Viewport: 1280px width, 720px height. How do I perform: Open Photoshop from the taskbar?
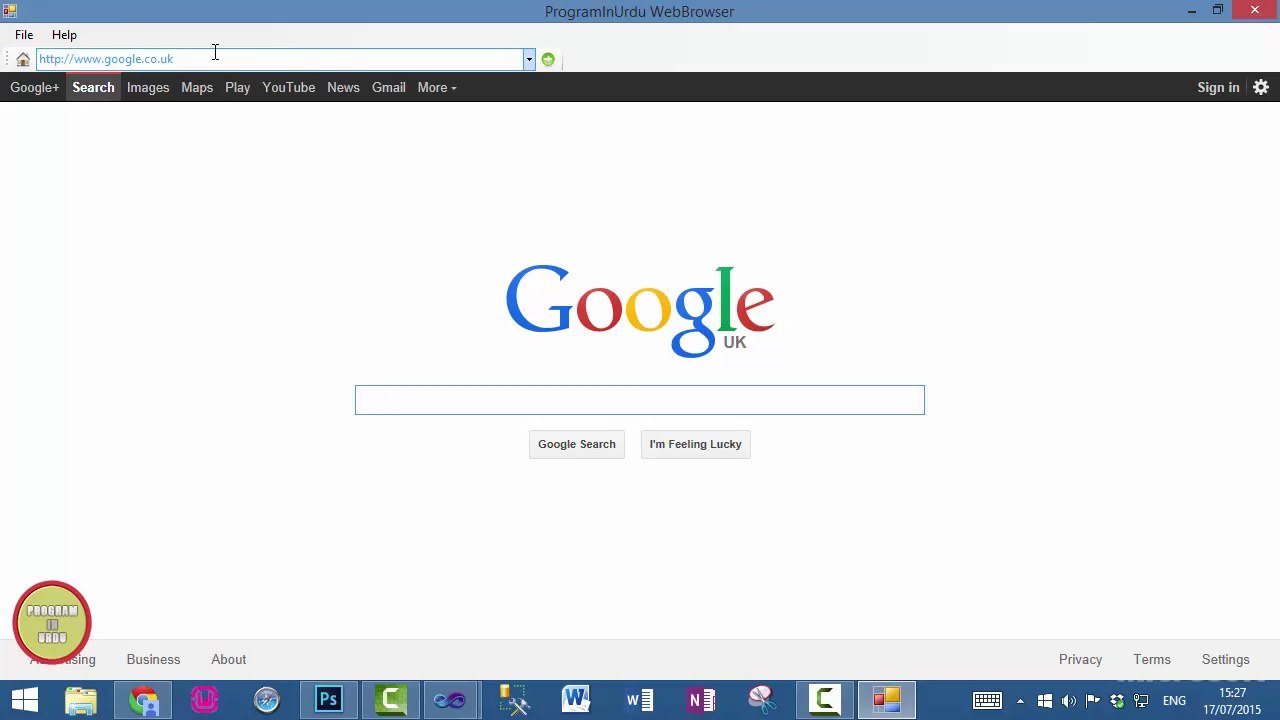pos(329,700)
